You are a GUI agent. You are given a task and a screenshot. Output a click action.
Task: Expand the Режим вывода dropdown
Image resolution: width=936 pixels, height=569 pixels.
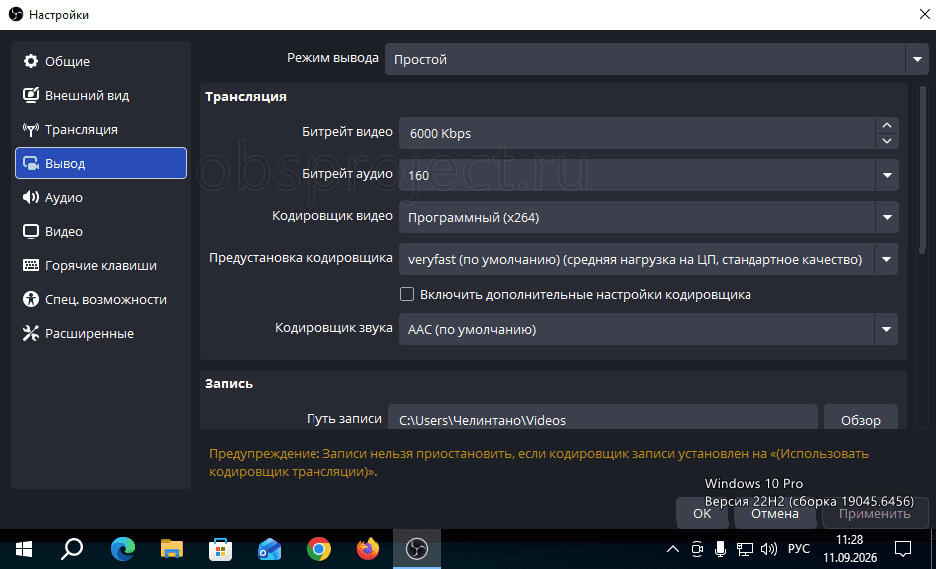point(657,59)
